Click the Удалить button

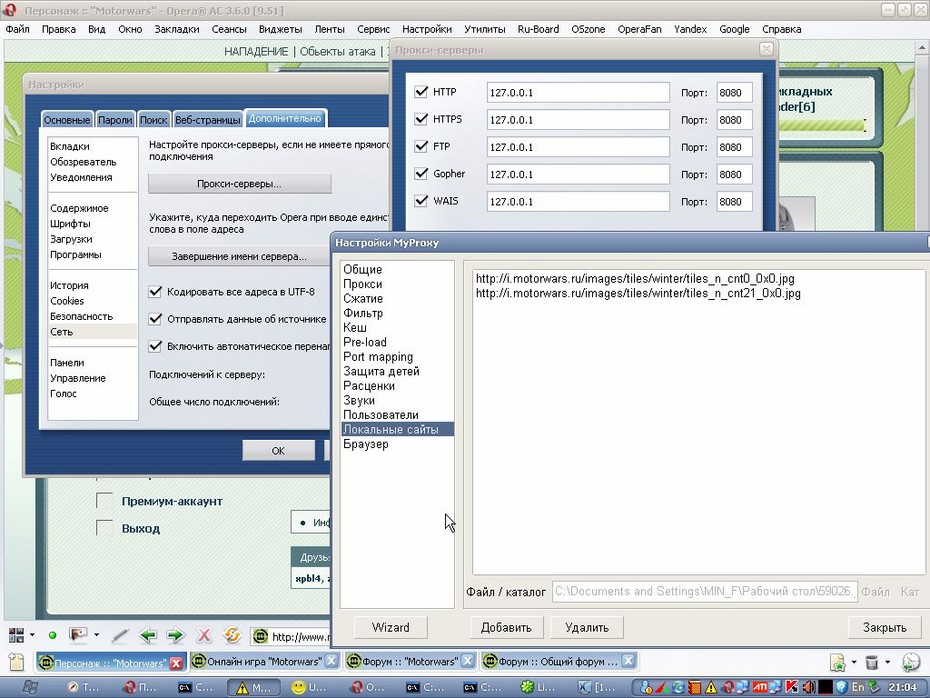click(x=587, y=627)
